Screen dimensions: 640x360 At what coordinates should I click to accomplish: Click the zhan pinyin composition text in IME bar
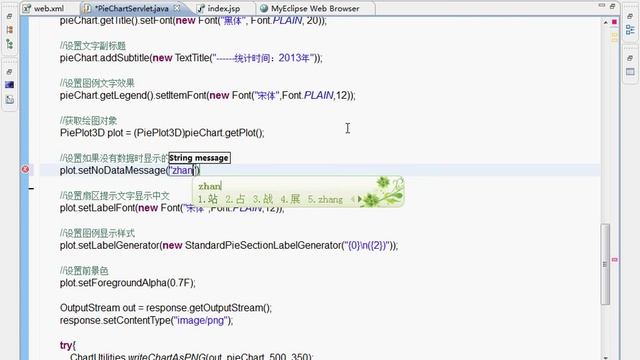[209, 186]
